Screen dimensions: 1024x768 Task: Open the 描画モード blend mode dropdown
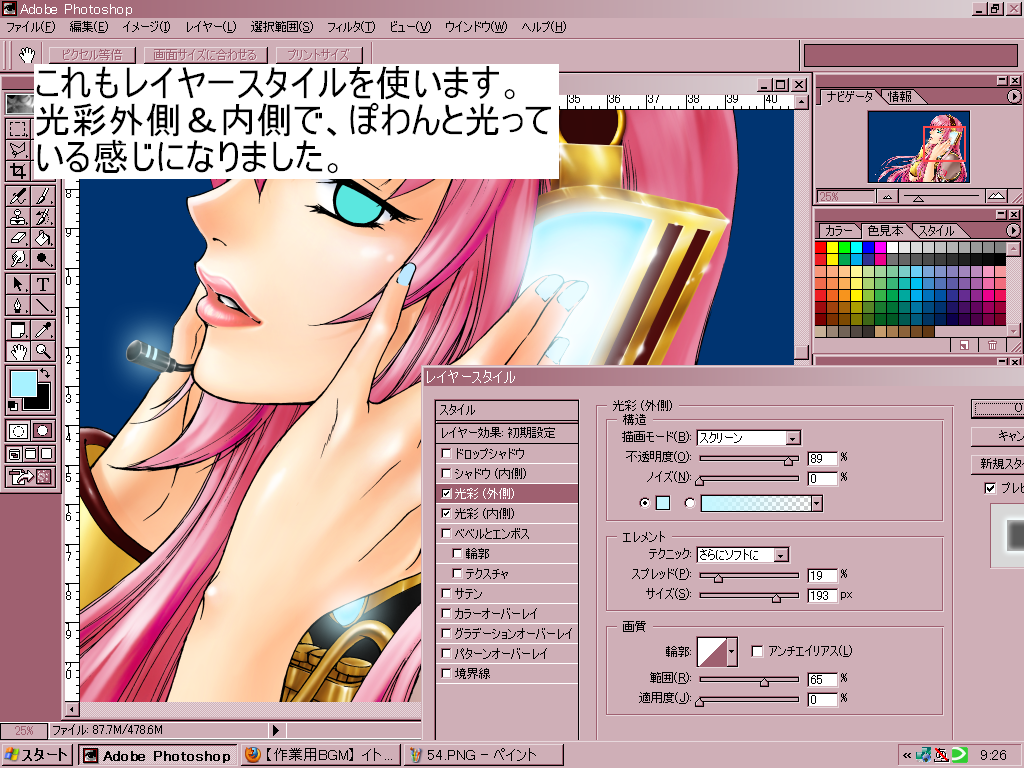coord(793,438)
